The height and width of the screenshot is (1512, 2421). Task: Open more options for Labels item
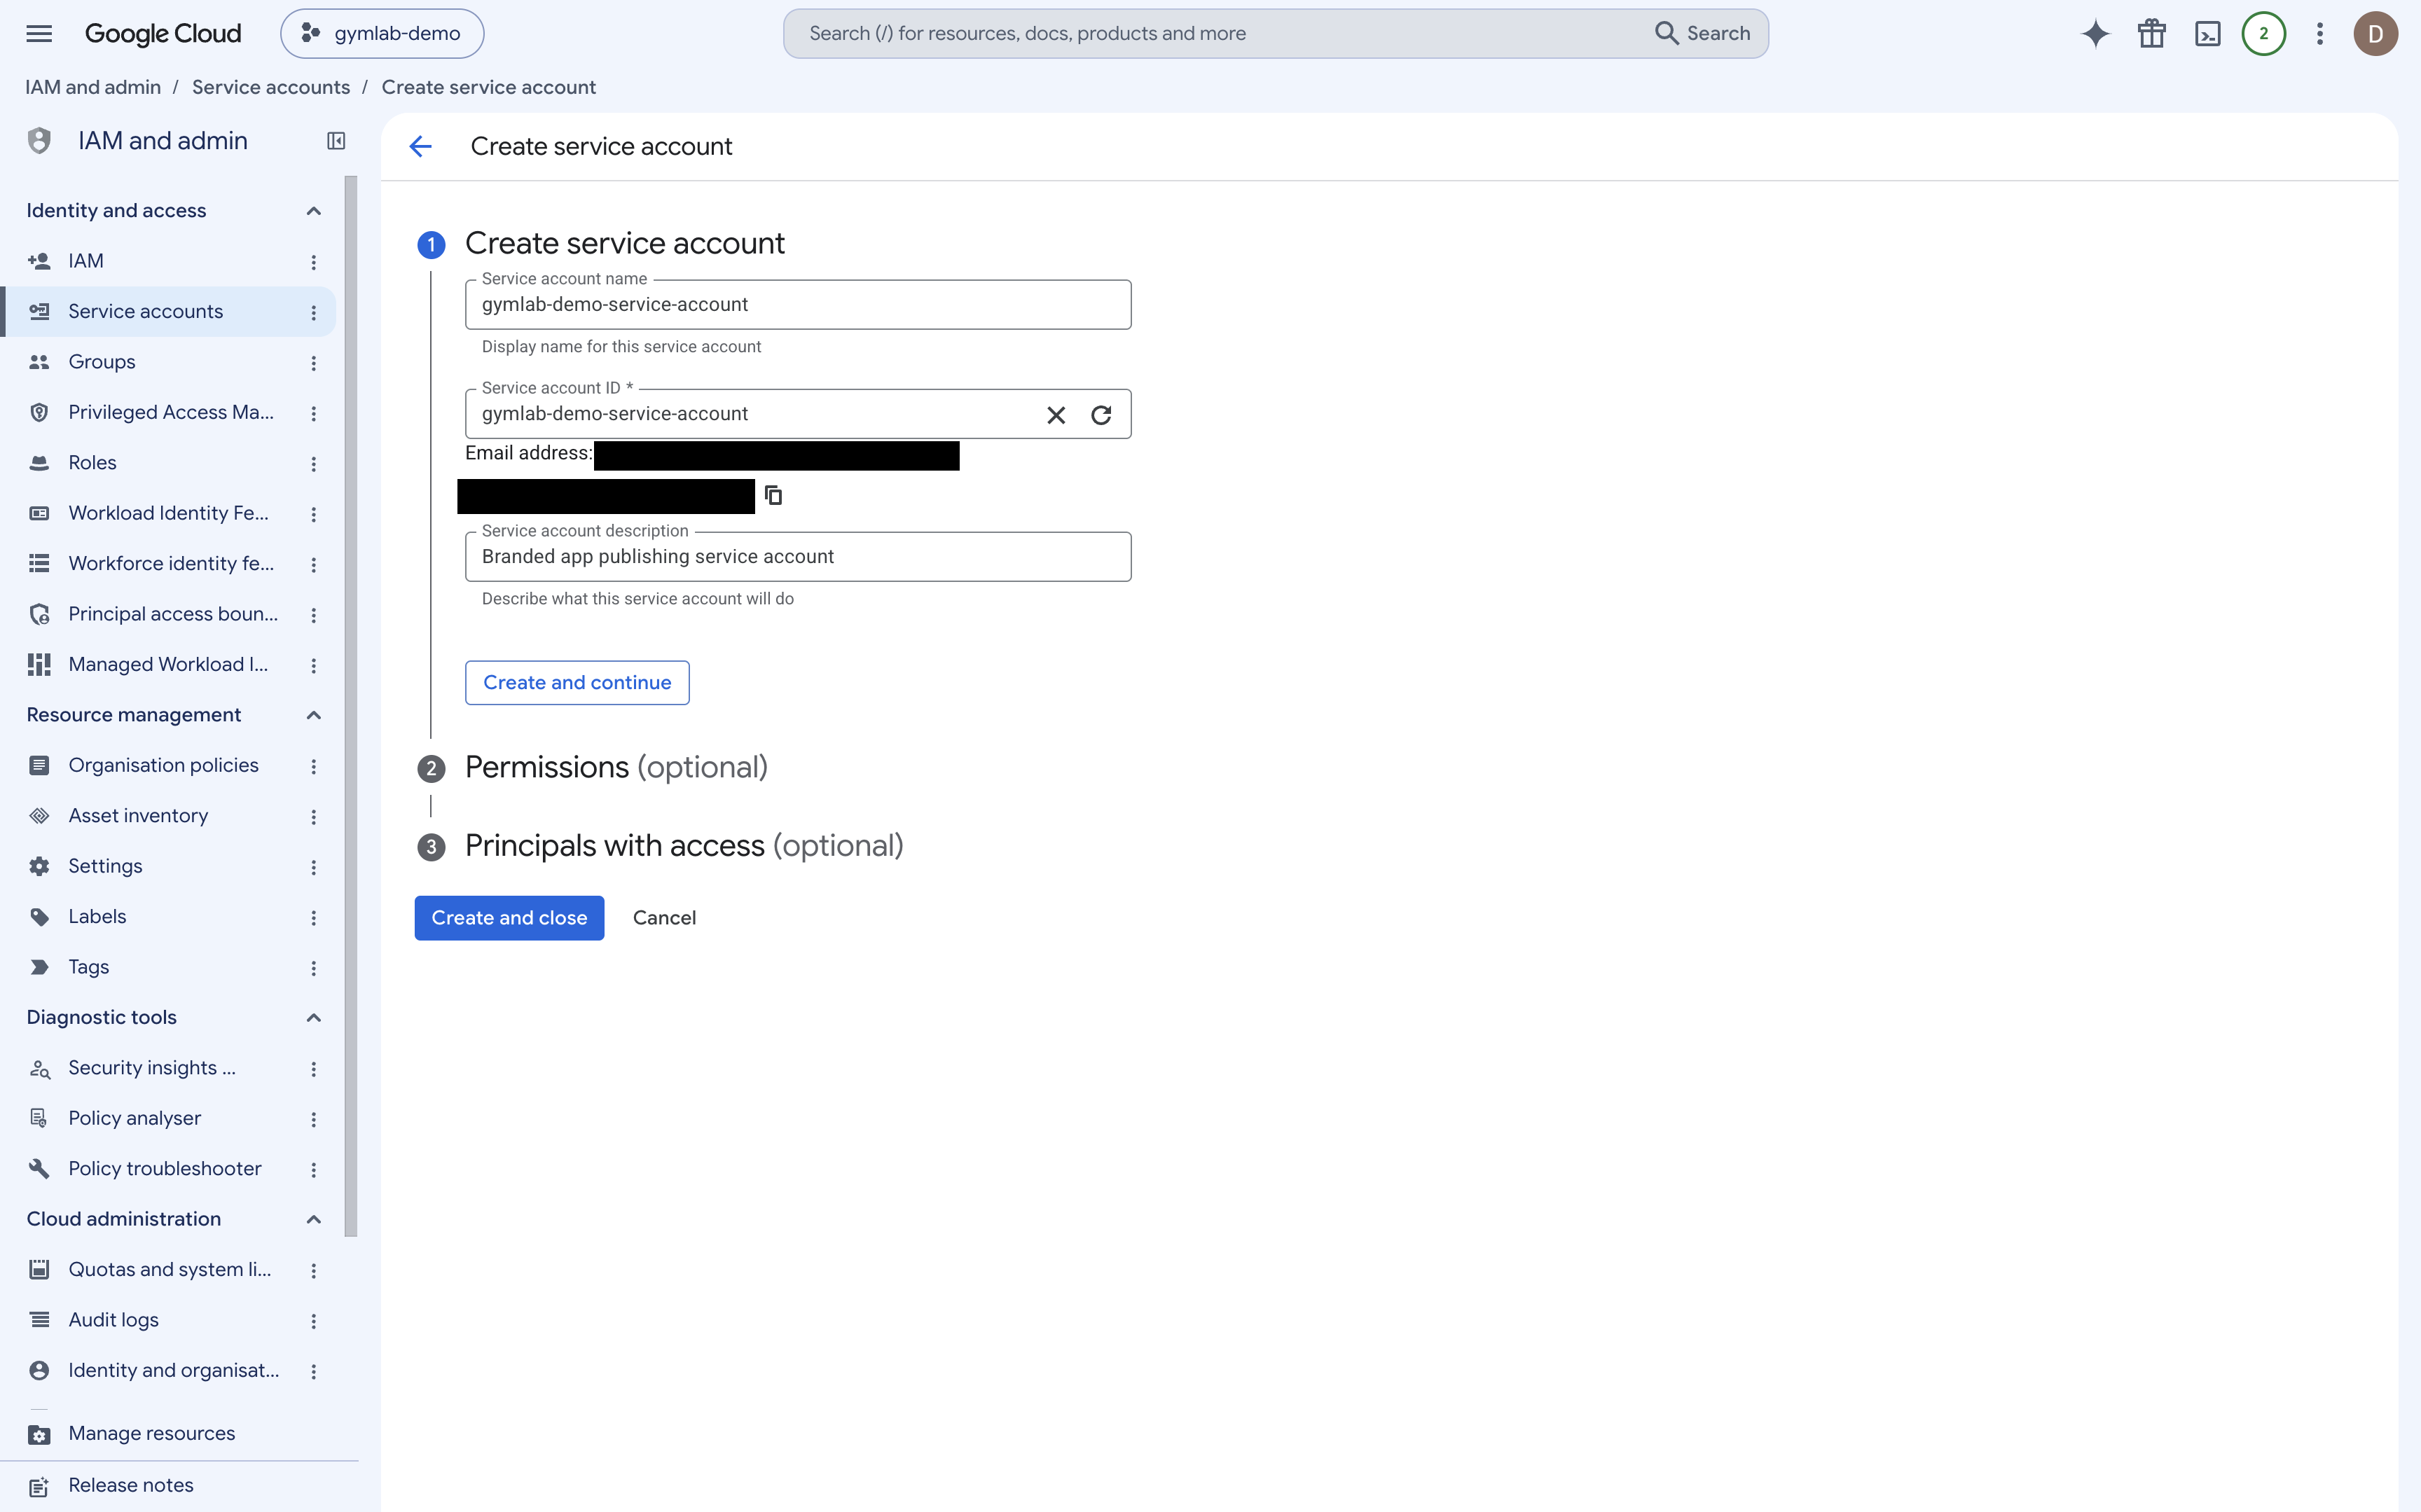(313, 918)
